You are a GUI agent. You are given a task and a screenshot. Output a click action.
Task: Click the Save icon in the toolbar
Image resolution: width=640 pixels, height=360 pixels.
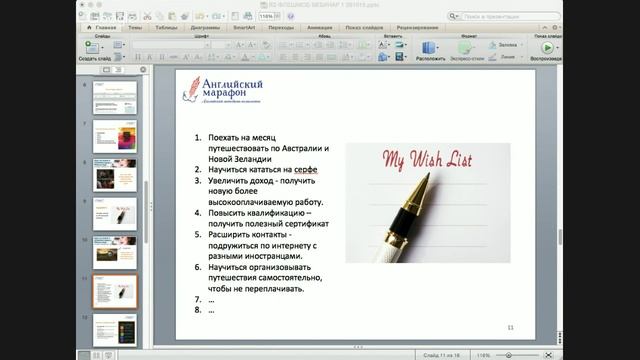point(120,16)
